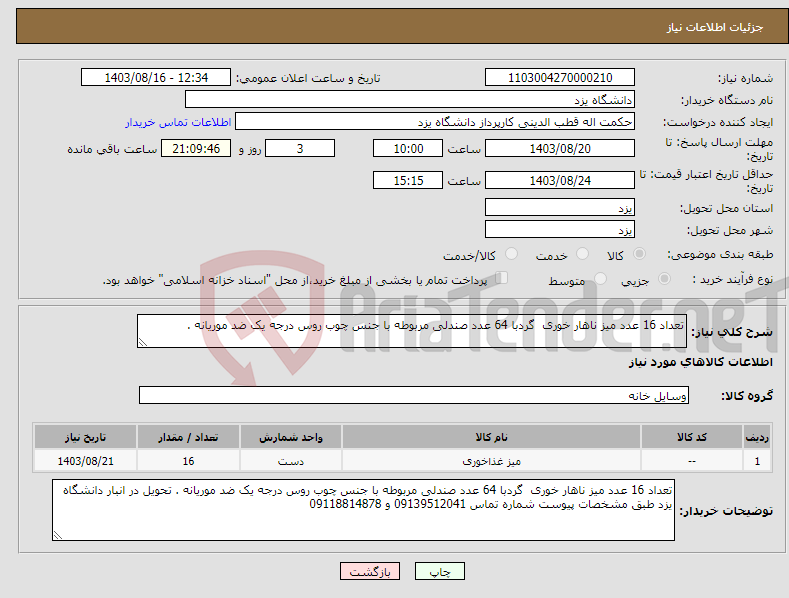The width and height of the screenshot is (789, 598).
Task: Click the تاریخ نیاز column header
Action: [86, 437]
